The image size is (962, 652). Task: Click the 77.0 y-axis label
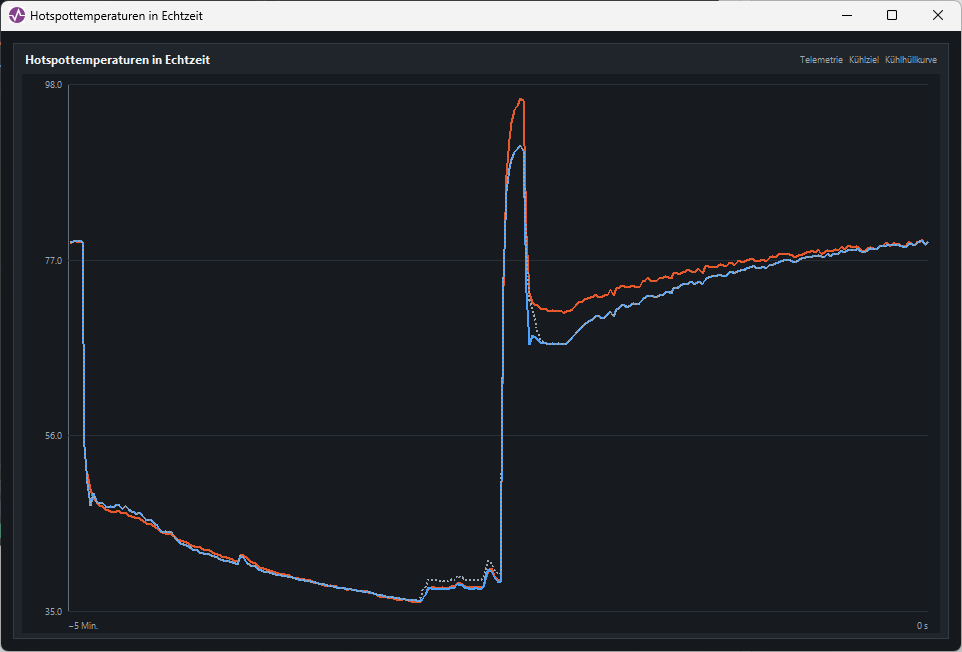pos(54,261)
